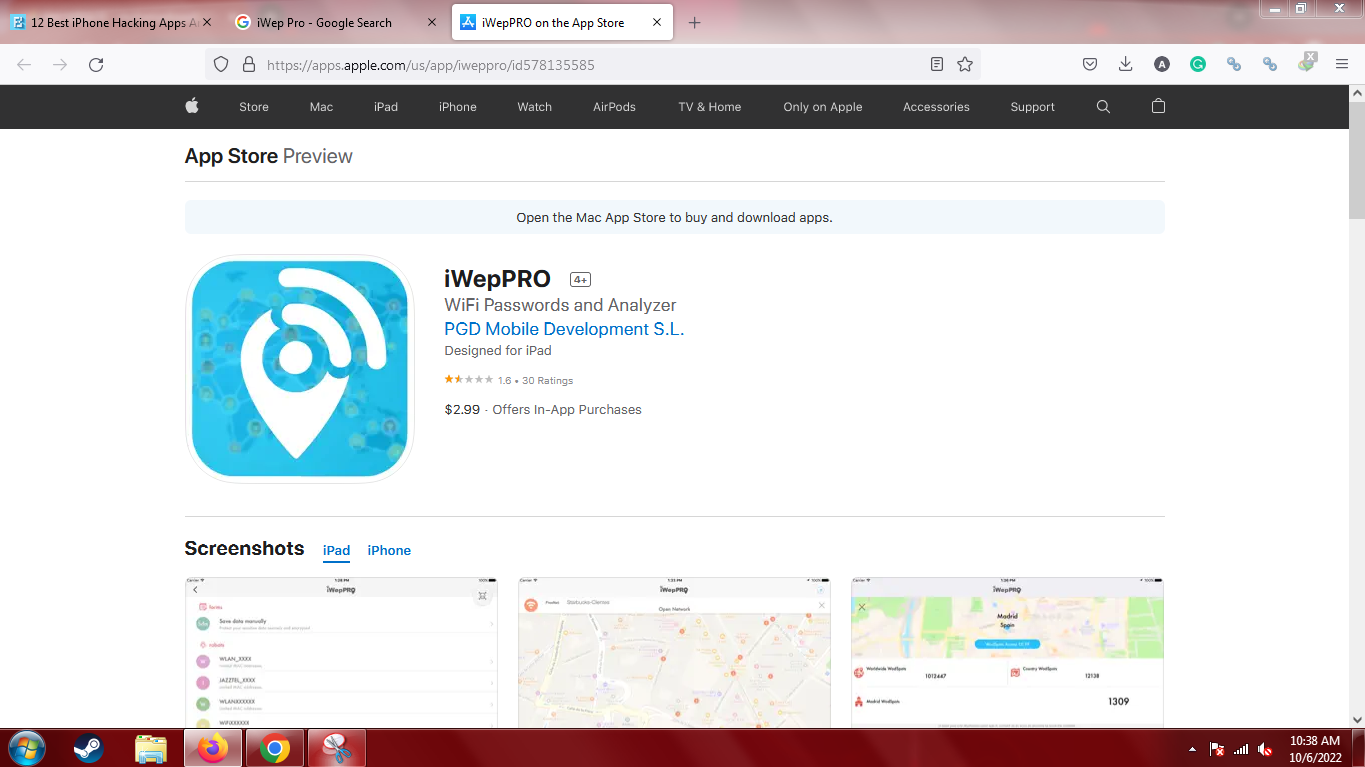Open the first screenshot with network list
This screenshot has height=767, width=1365.
point(341,652)
